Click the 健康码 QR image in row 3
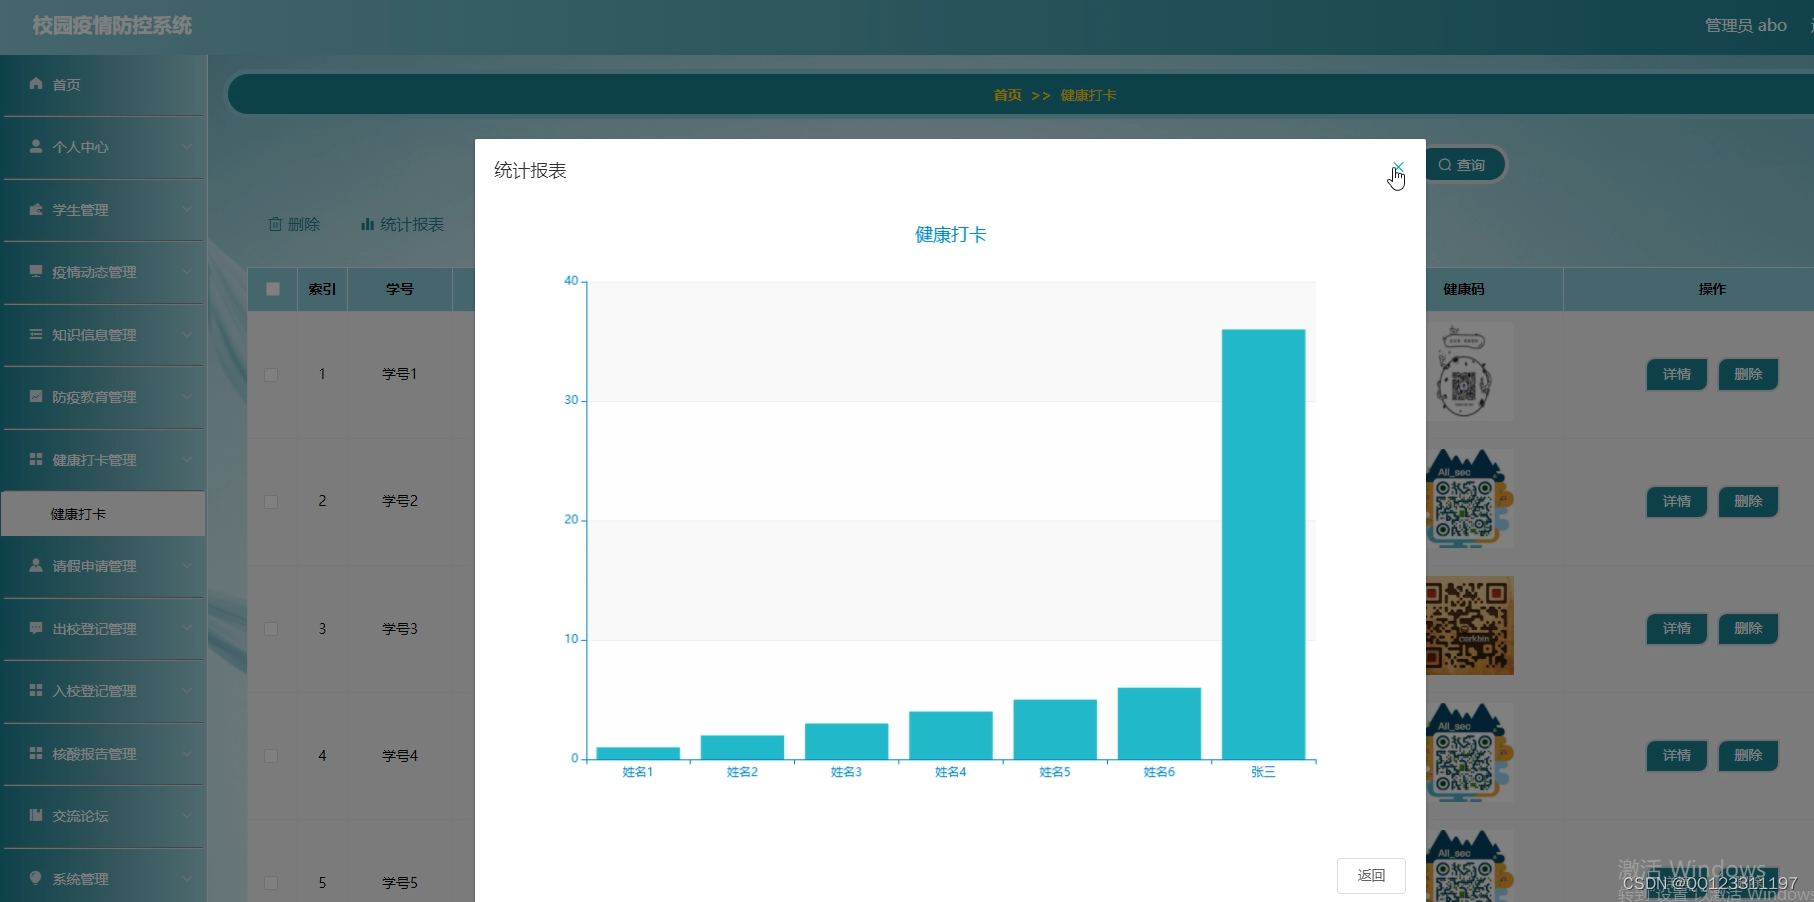 1469,625
